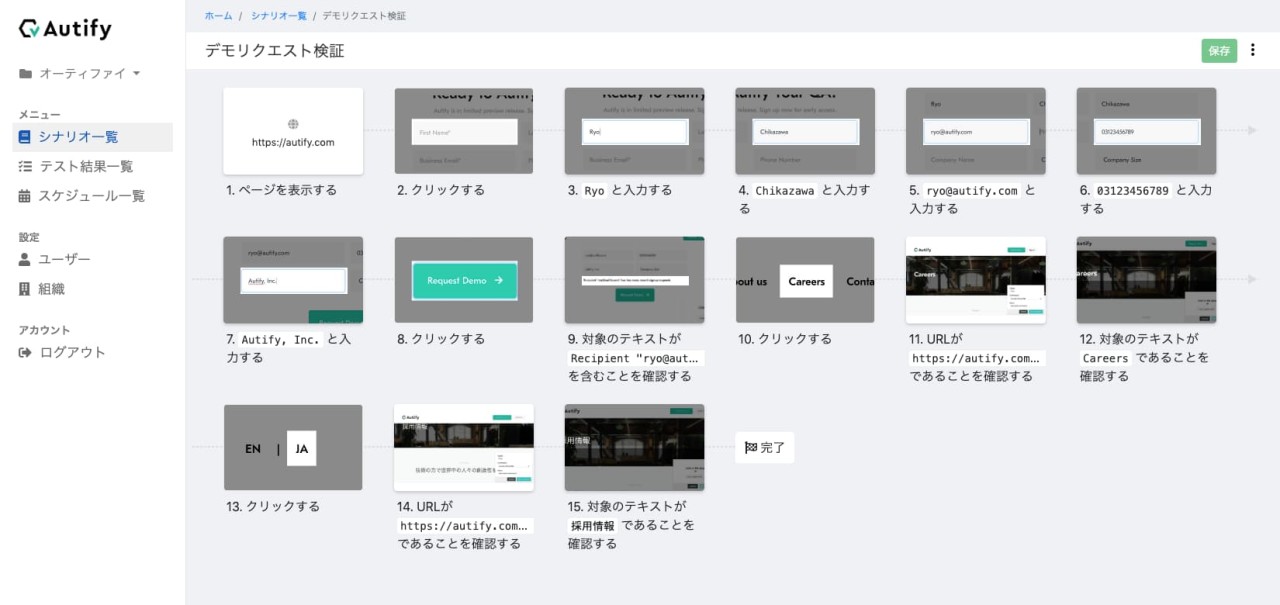Click the step 12 caption with Careers
Viewport: 1280px width, 605px height.
pos(1144,357)
